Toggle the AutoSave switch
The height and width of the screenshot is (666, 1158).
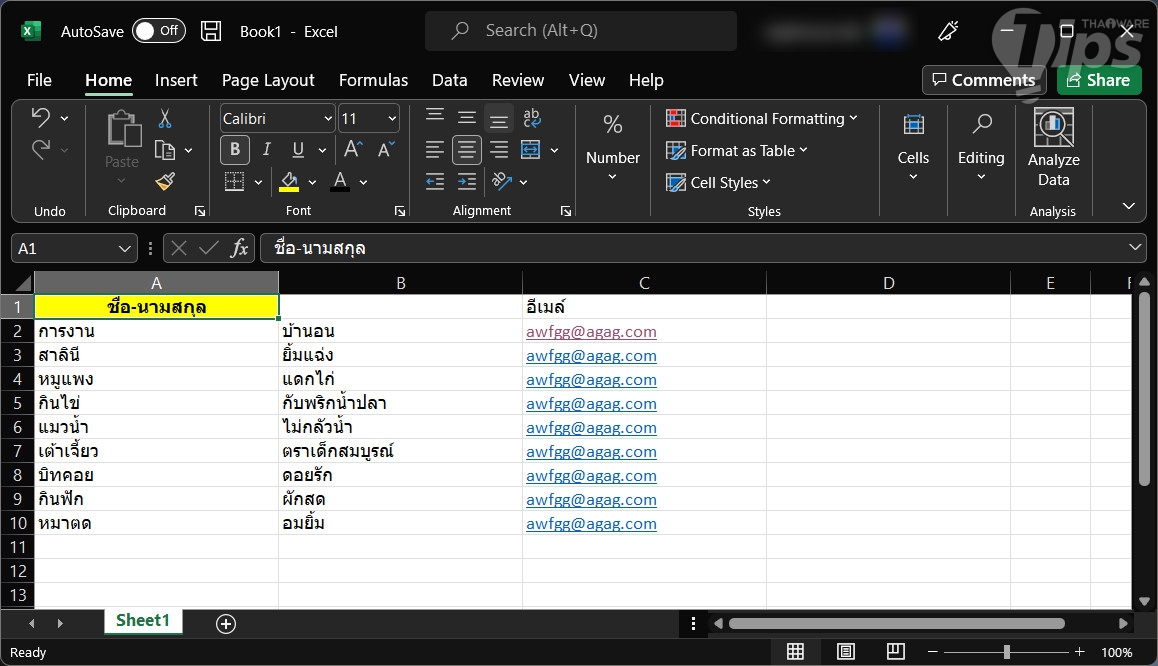tap(158, 31)
